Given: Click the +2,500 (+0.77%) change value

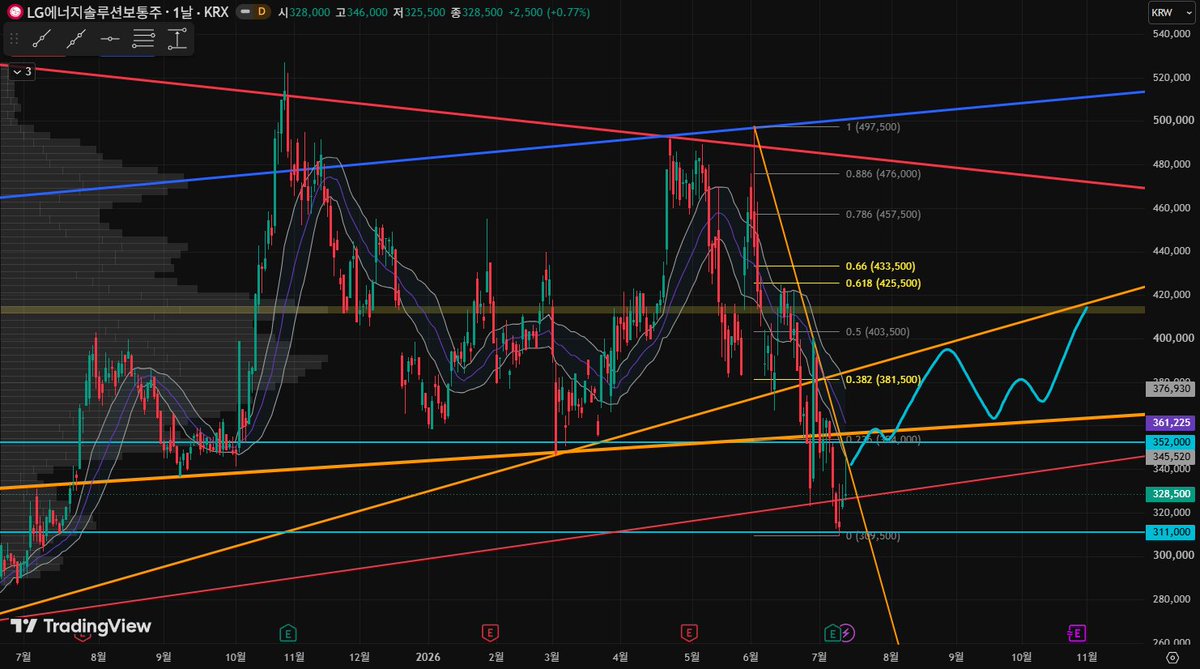Looking at the screenshot, I should 547,12.
